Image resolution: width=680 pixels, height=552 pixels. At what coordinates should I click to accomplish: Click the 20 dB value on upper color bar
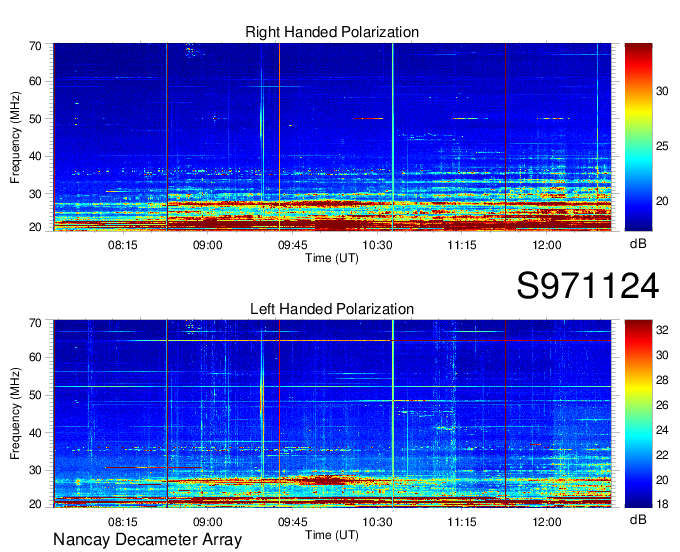pos(662,201)
